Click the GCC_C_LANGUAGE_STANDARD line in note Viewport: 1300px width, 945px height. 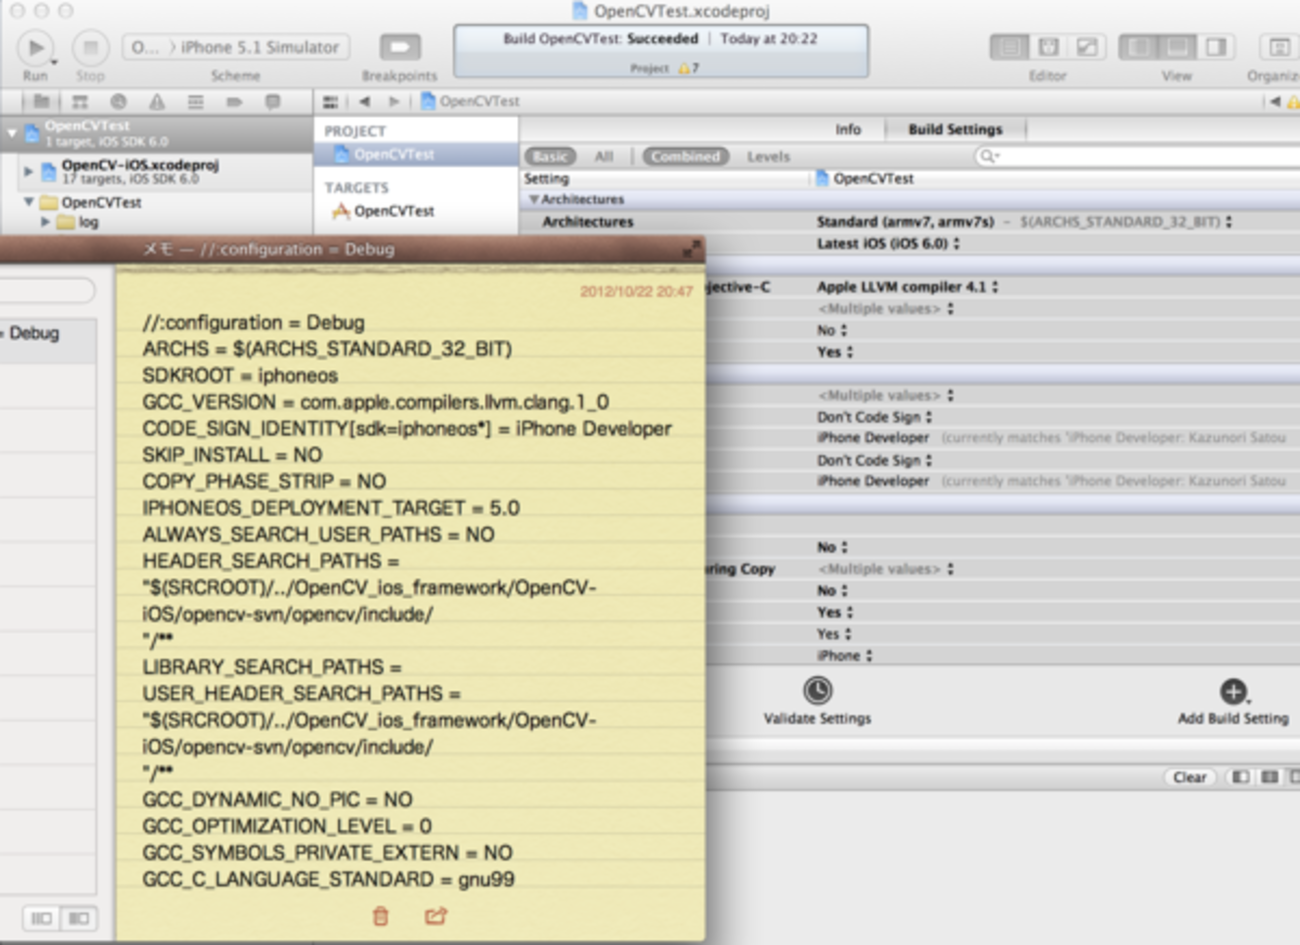tap(329, 879)
